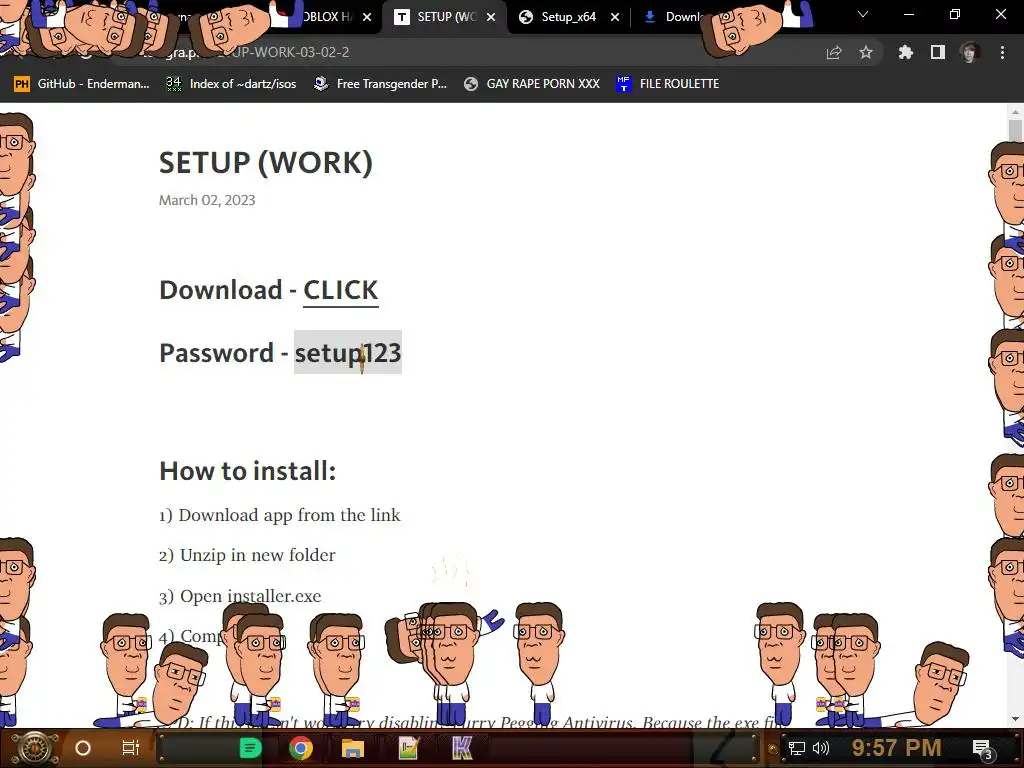Toggle the browser side panel icon

click(x=938, y=52)
